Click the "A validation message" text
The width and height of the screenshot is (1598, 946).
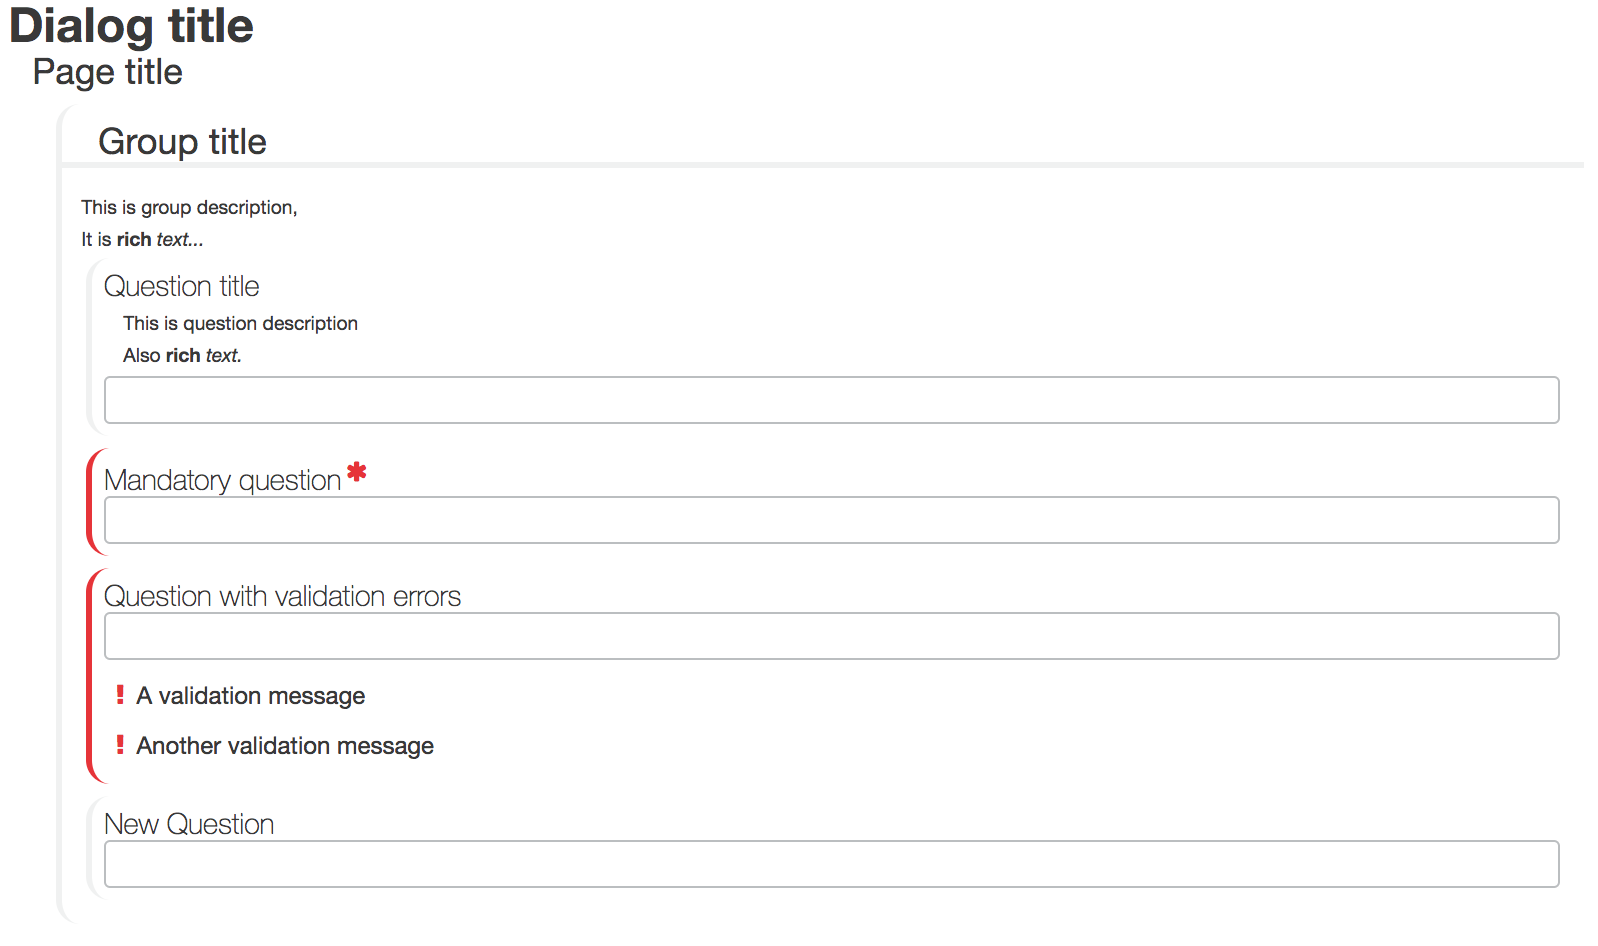tap(250, 696)
